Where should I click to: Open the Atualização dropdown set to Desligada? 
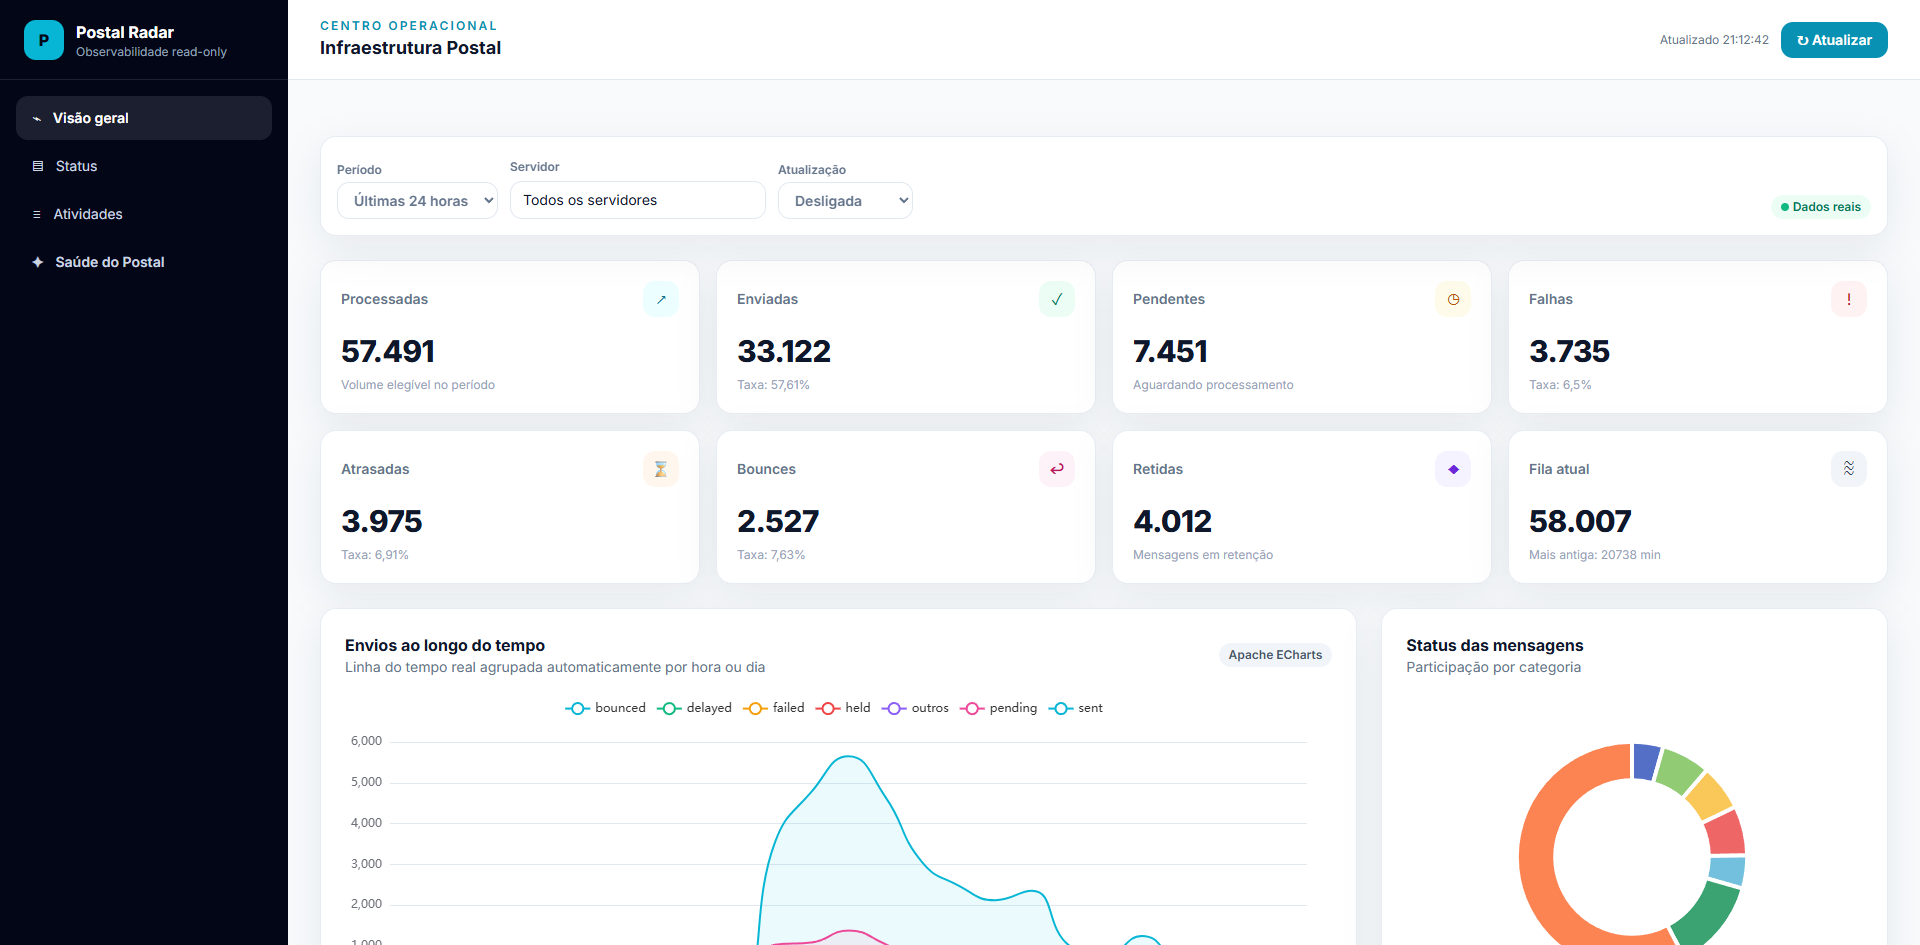point(845,201)
